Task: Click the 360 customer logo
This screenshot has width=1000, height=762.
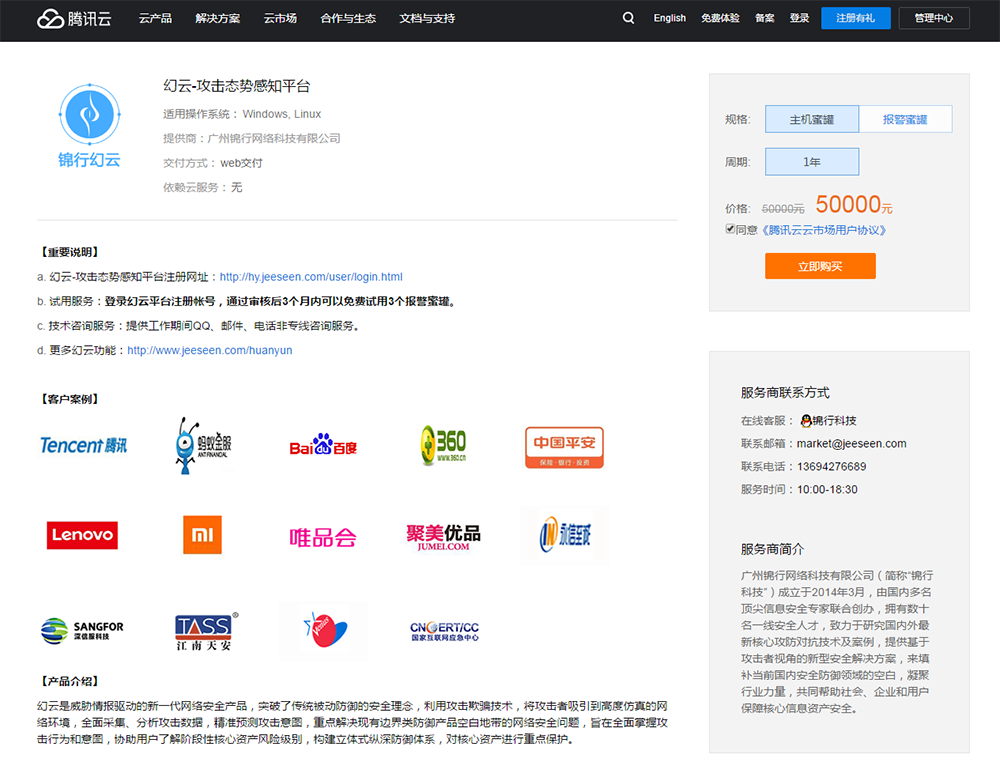Action: pos(443,445)
